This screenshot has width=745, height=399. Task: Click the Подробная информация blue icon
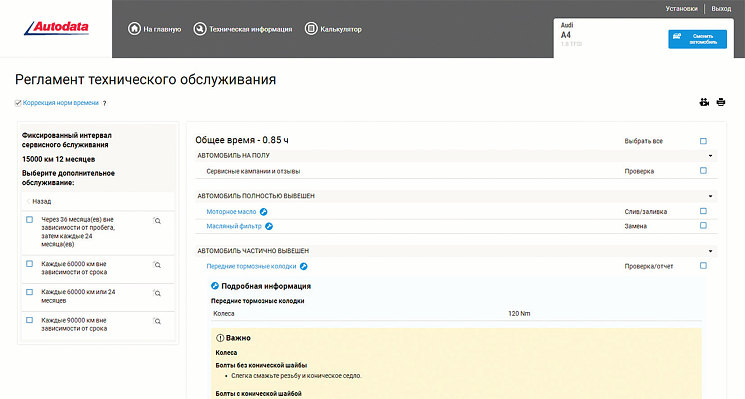pos(215,286)
